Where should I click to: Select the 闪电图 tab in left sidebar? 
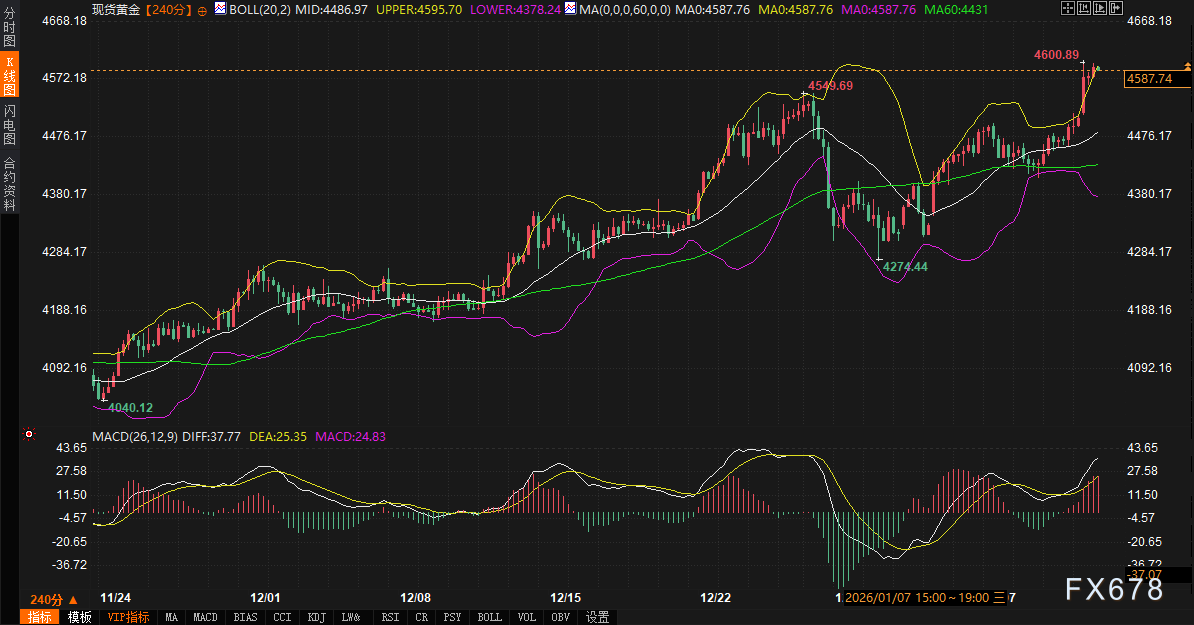(x=10, y=125)
